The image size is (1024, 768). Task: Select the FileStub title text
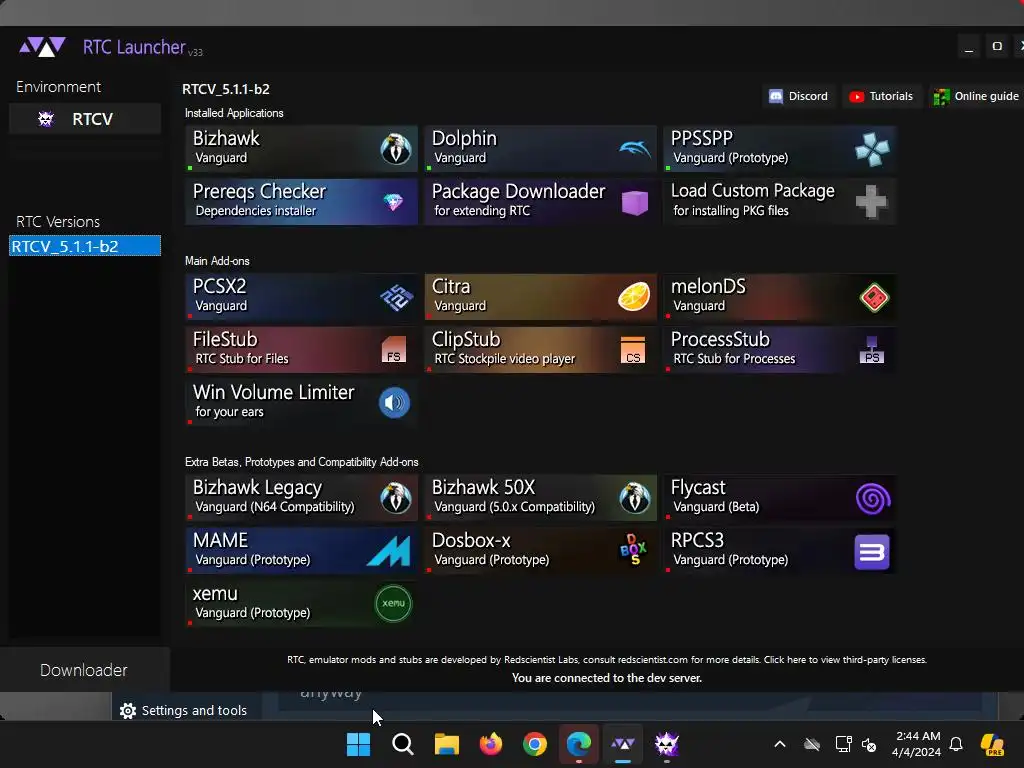[225, 339]
